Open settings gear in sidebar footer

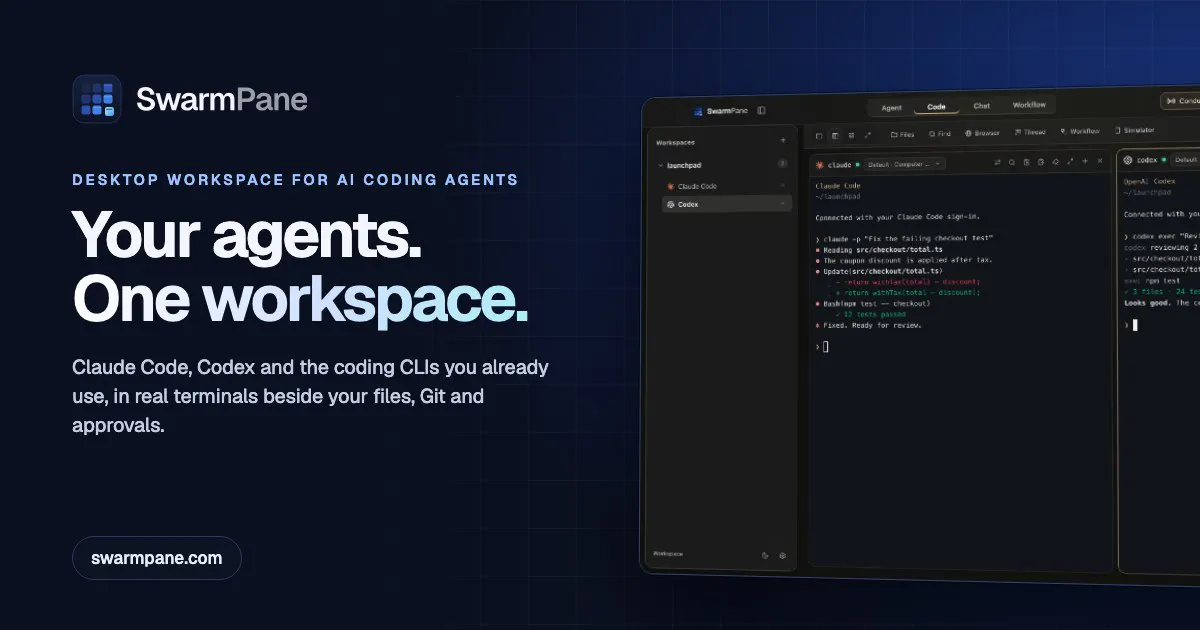782,555
